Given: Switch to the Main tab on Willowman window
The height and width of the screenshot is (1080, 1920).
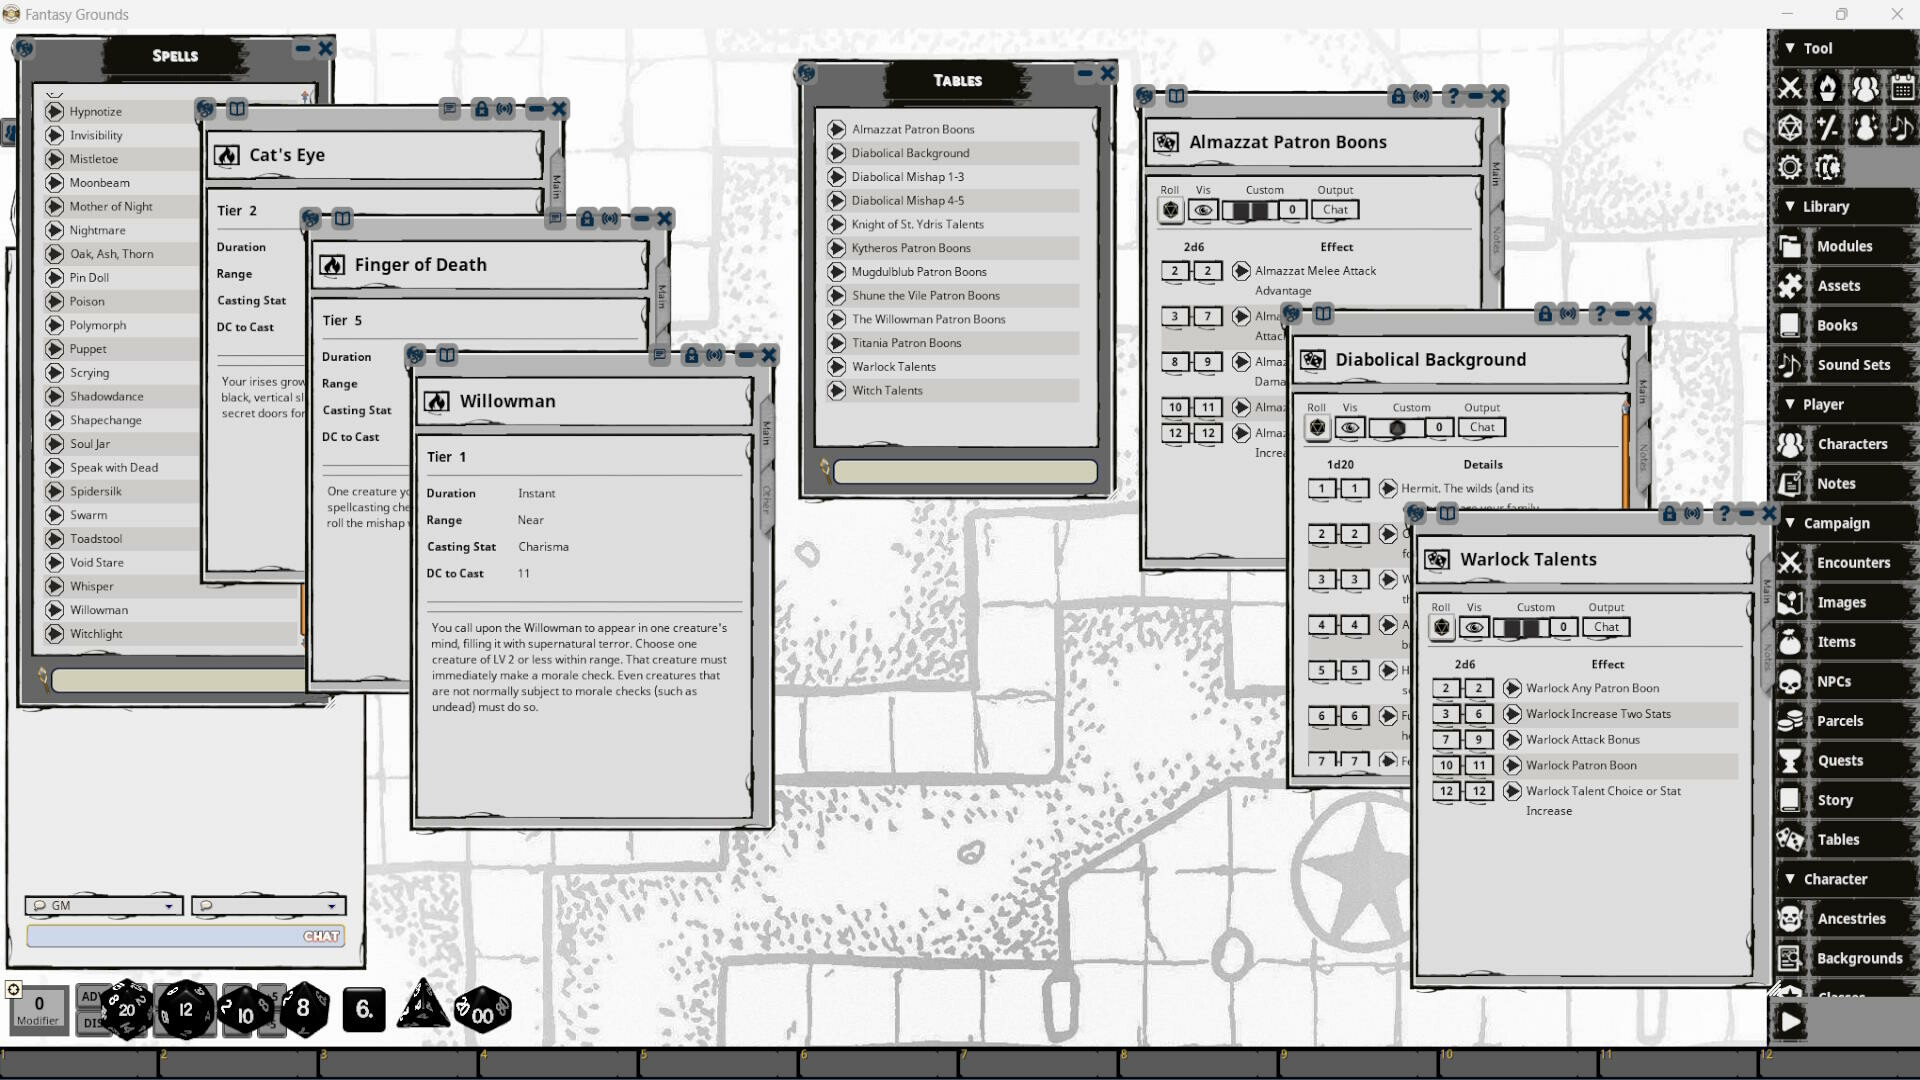Looking at the screenshot, I should point(766,428).
